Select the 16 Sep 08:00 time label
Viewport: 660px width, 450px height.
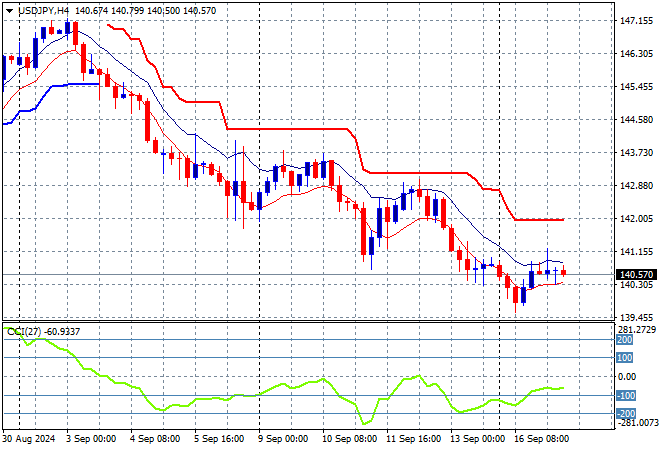click(544, 439)
